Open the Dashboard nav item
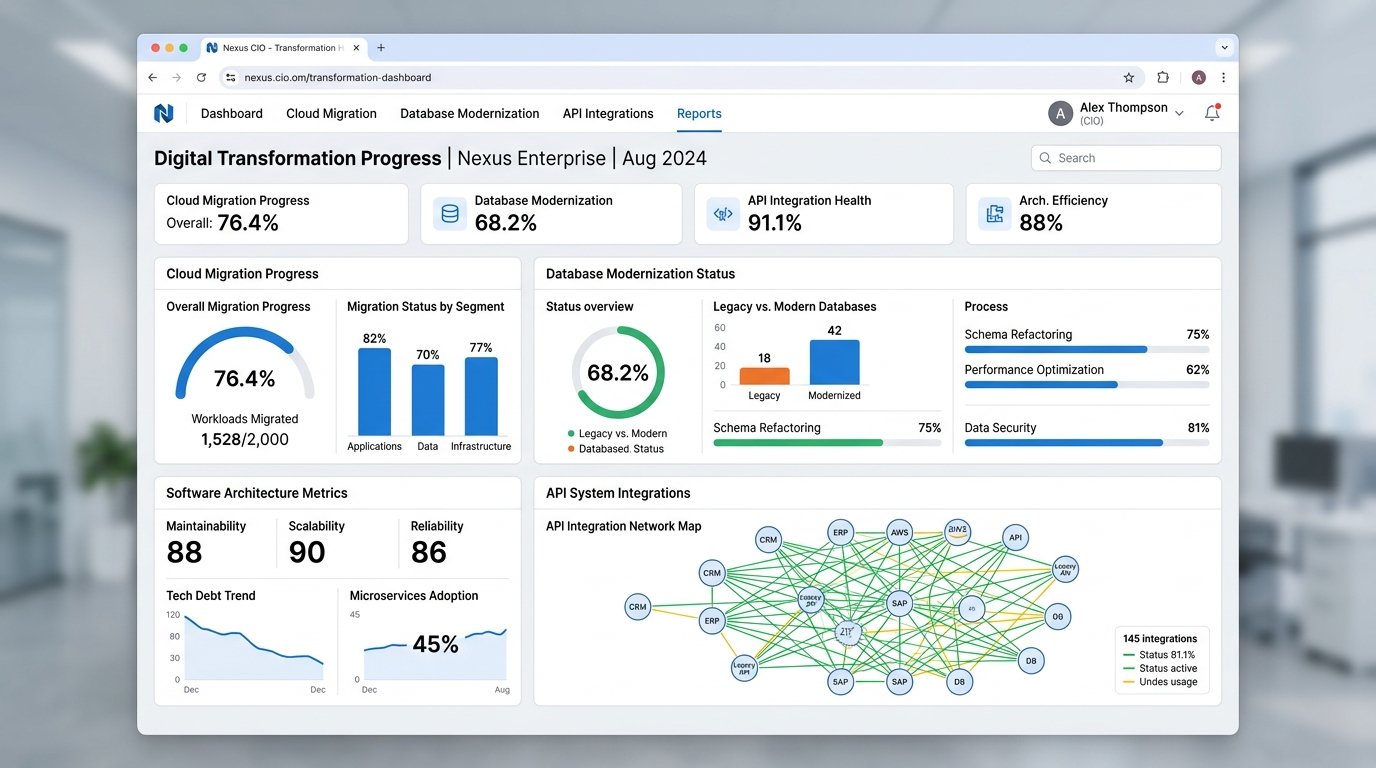The height and width of the screenshot is (768, 1376). 232,114
